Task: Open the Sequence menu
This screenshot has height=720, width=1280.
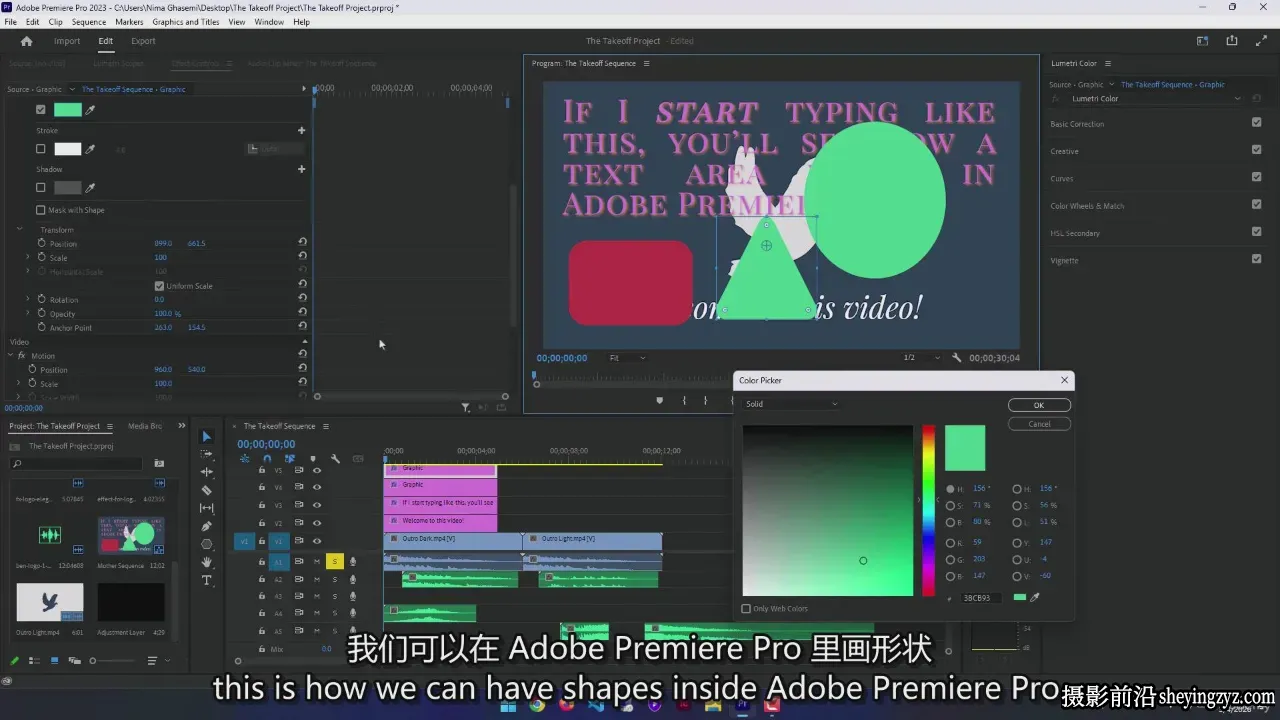Action: [x=89, y=22]
